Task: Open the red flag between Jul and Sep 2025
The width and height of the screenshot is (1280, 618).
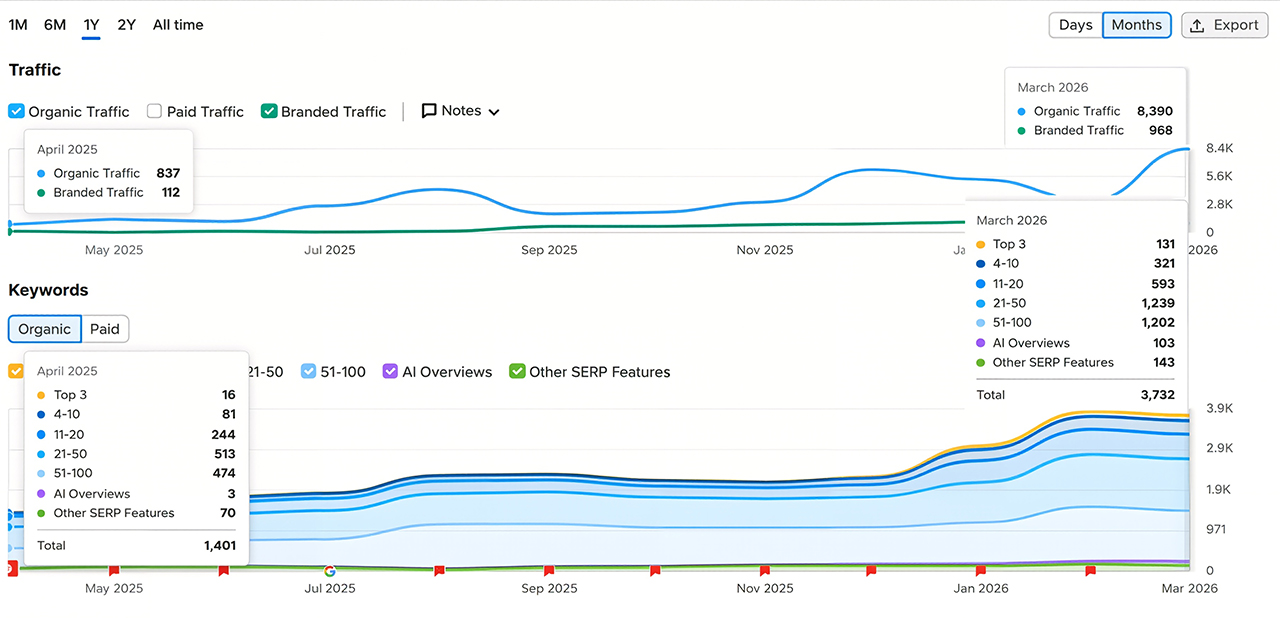Action: coord(439,571)
